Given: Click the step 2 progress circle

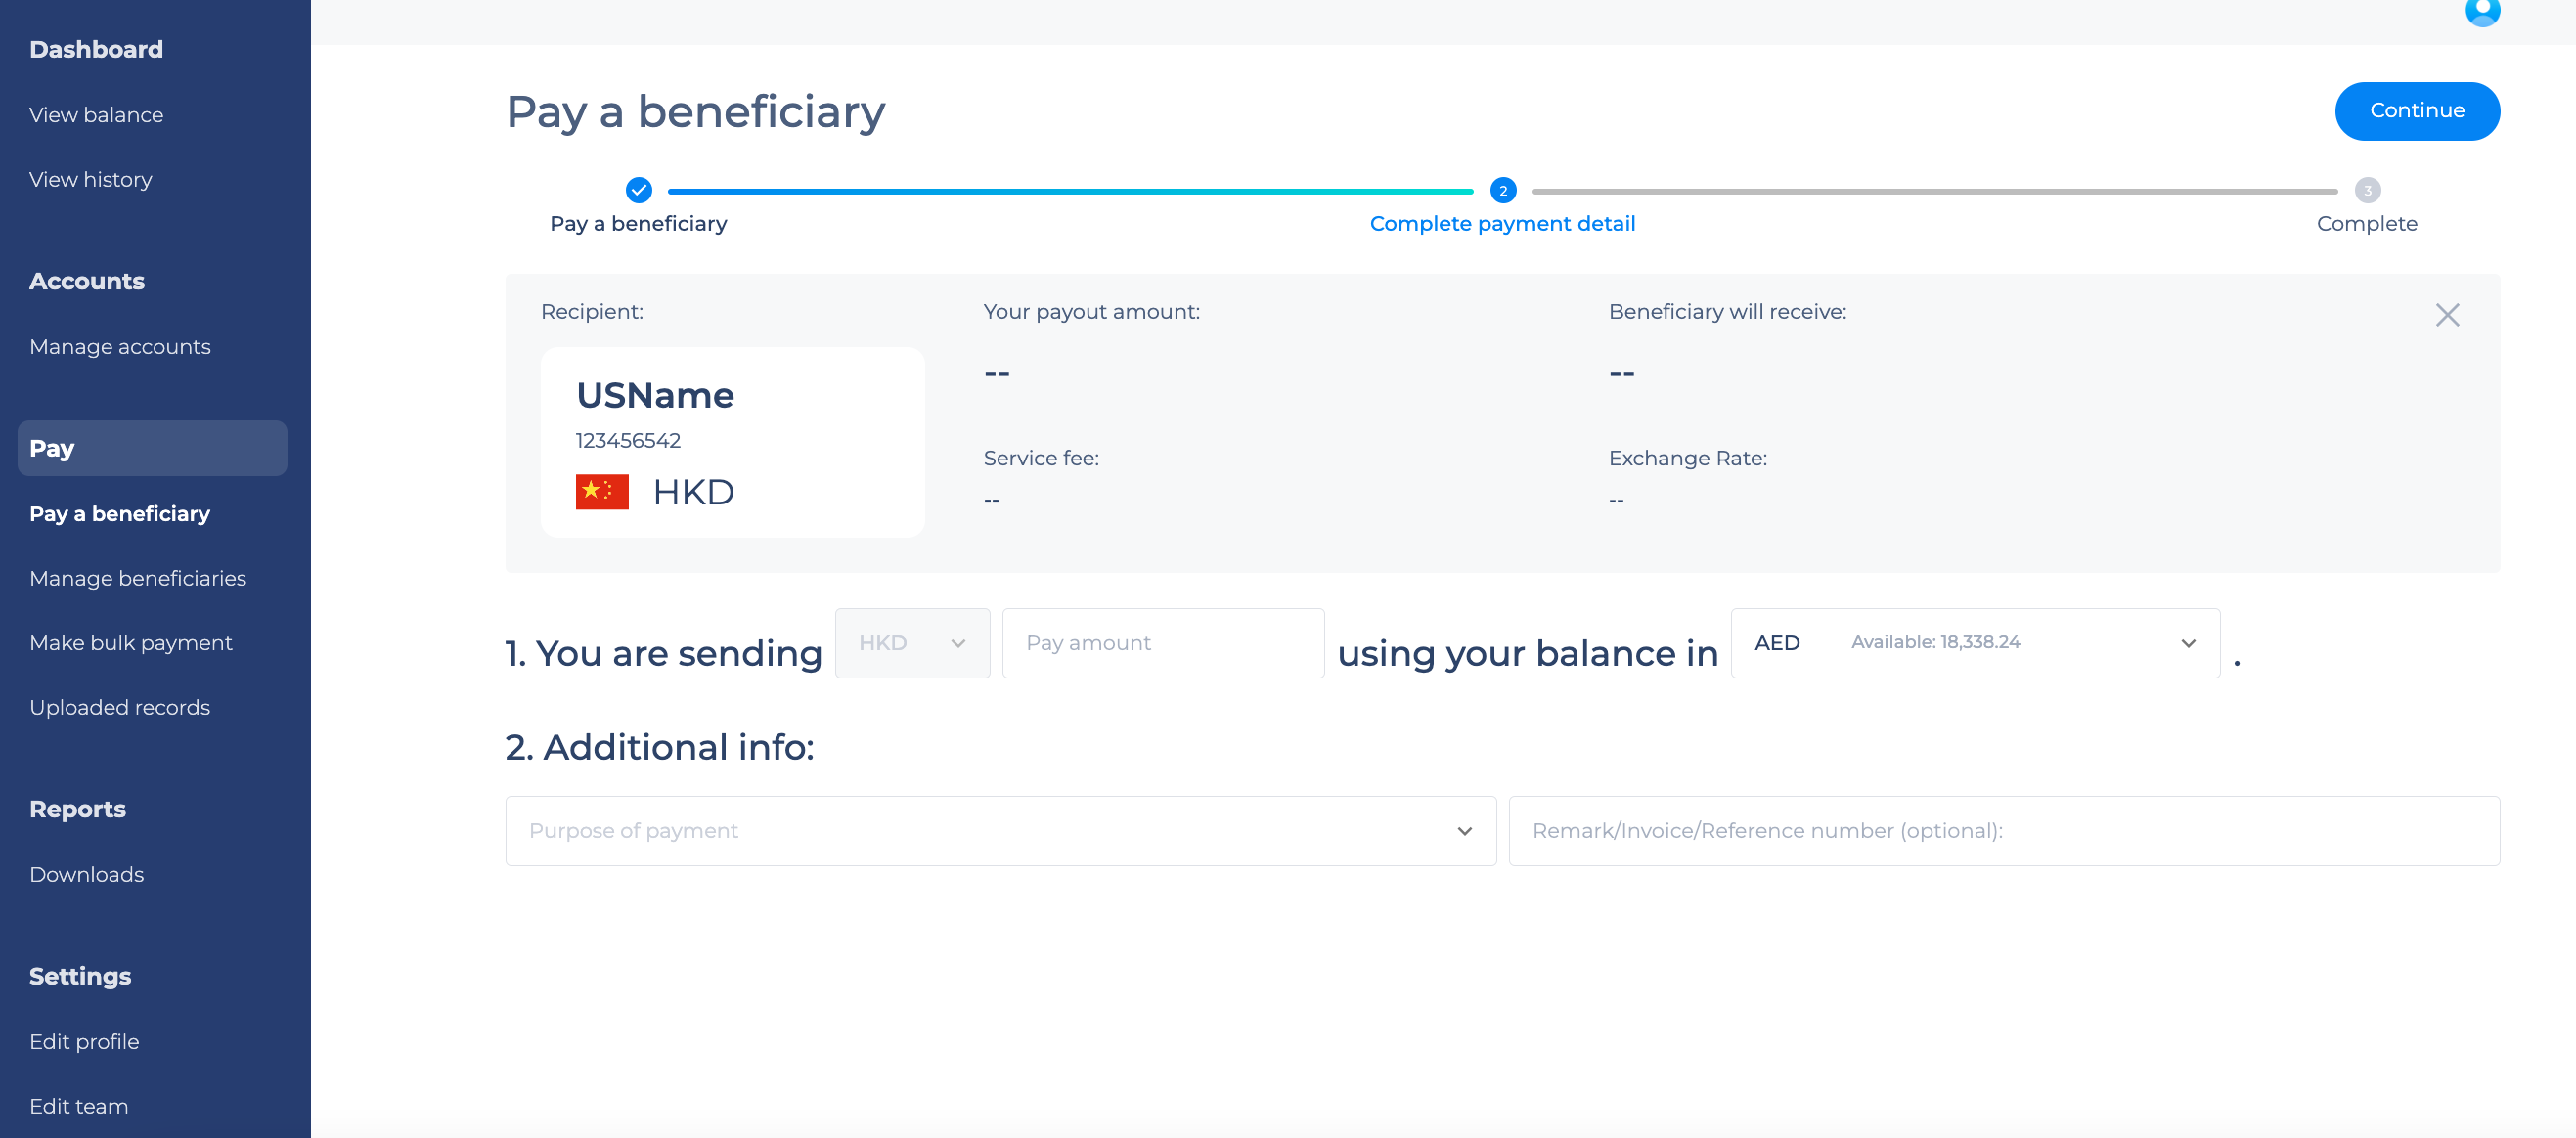Looking at the screenshot, I should pyautogui.click(x=1503, y=190).
